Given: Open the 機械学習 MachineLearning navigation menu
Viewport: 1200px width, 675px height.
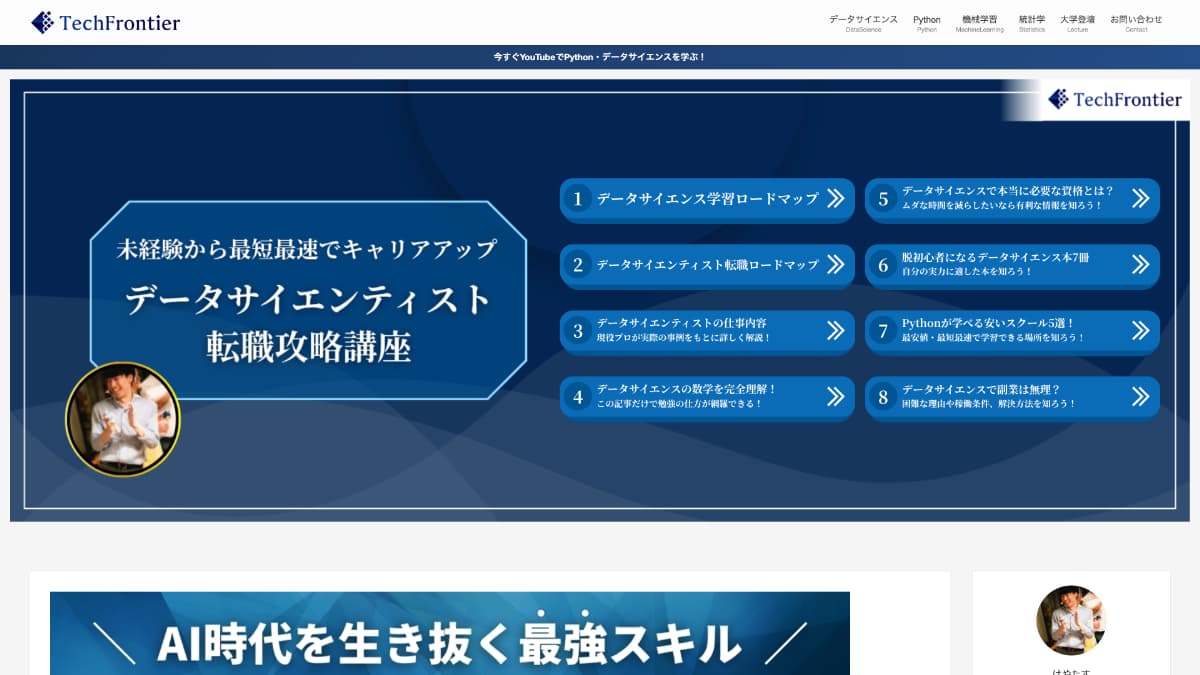Looking at the screenshot, I should click(979, 22).
